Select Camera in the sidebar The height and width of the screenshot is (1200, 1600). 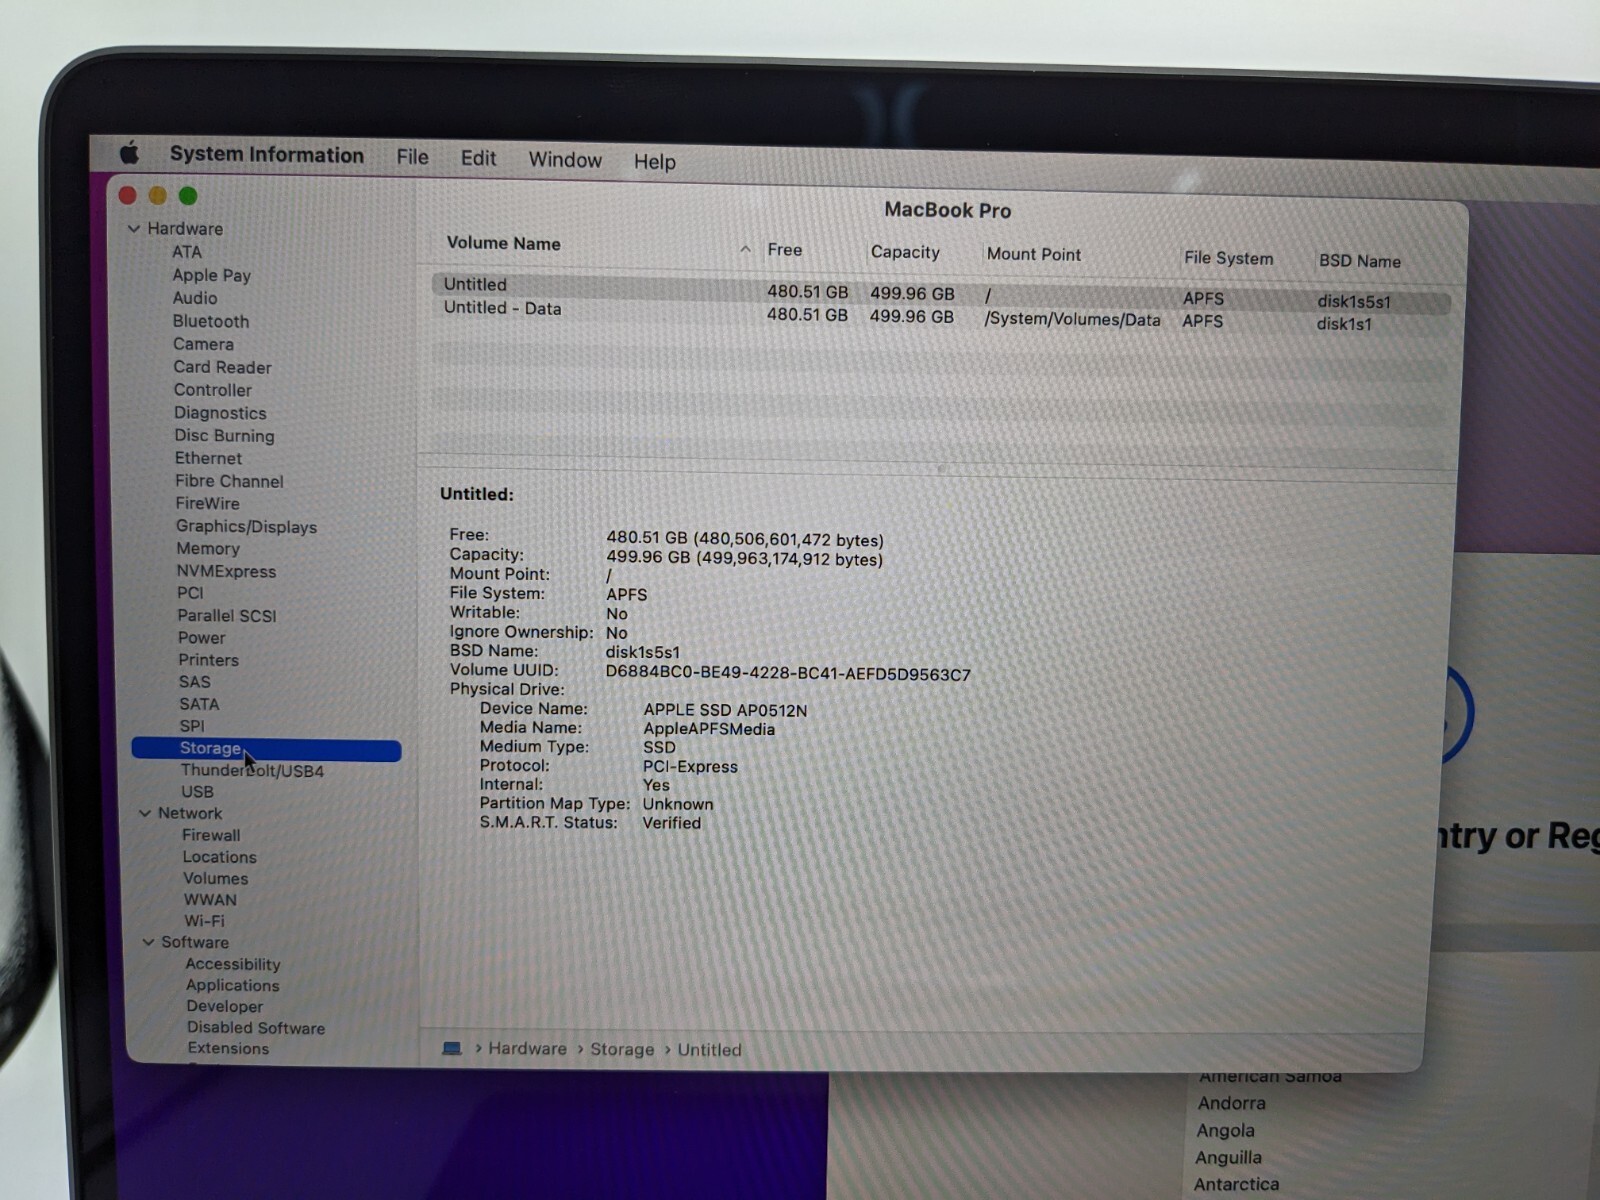(x=203, y=344)
